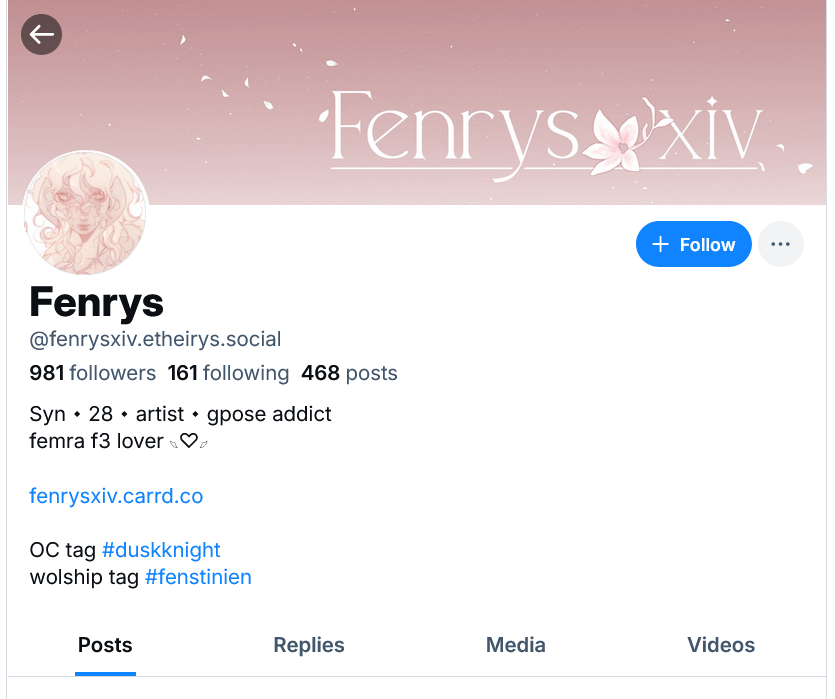Screen dimensions: 835x699
Task: Click the heart emoji in the bio
Action: click(x=189, y=441)
